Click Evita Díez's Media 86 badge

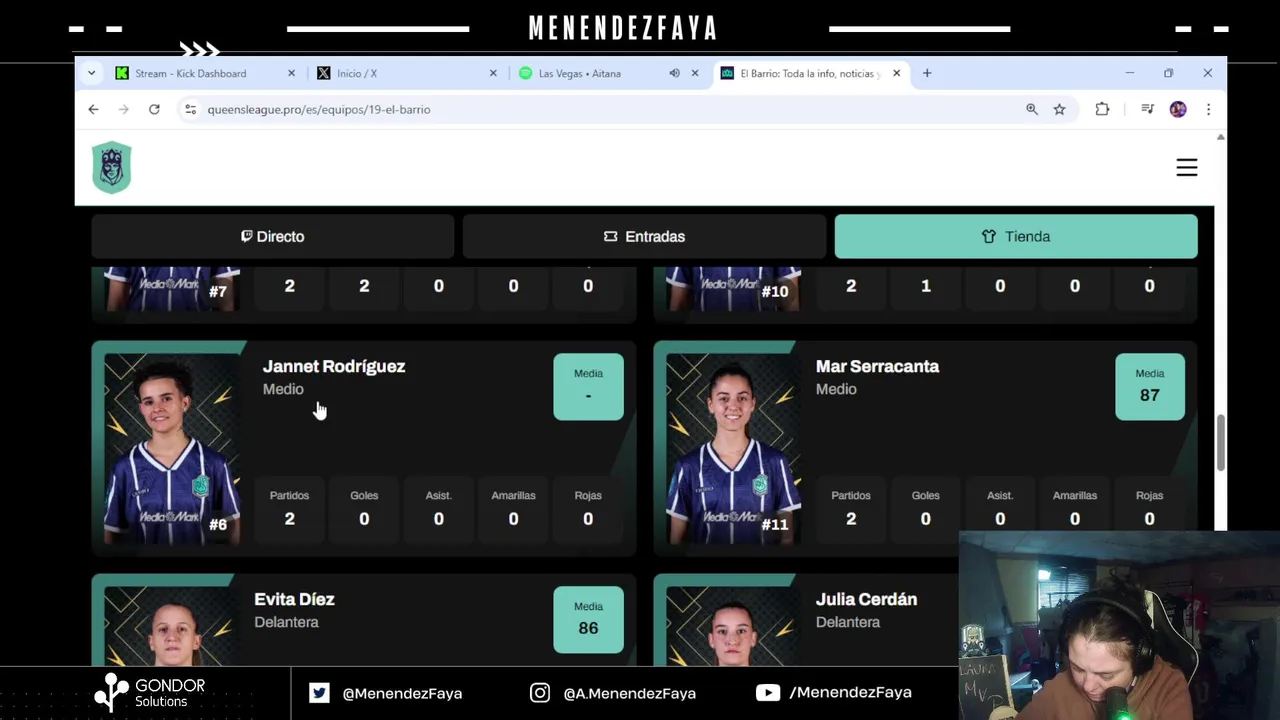click(588, 620)
